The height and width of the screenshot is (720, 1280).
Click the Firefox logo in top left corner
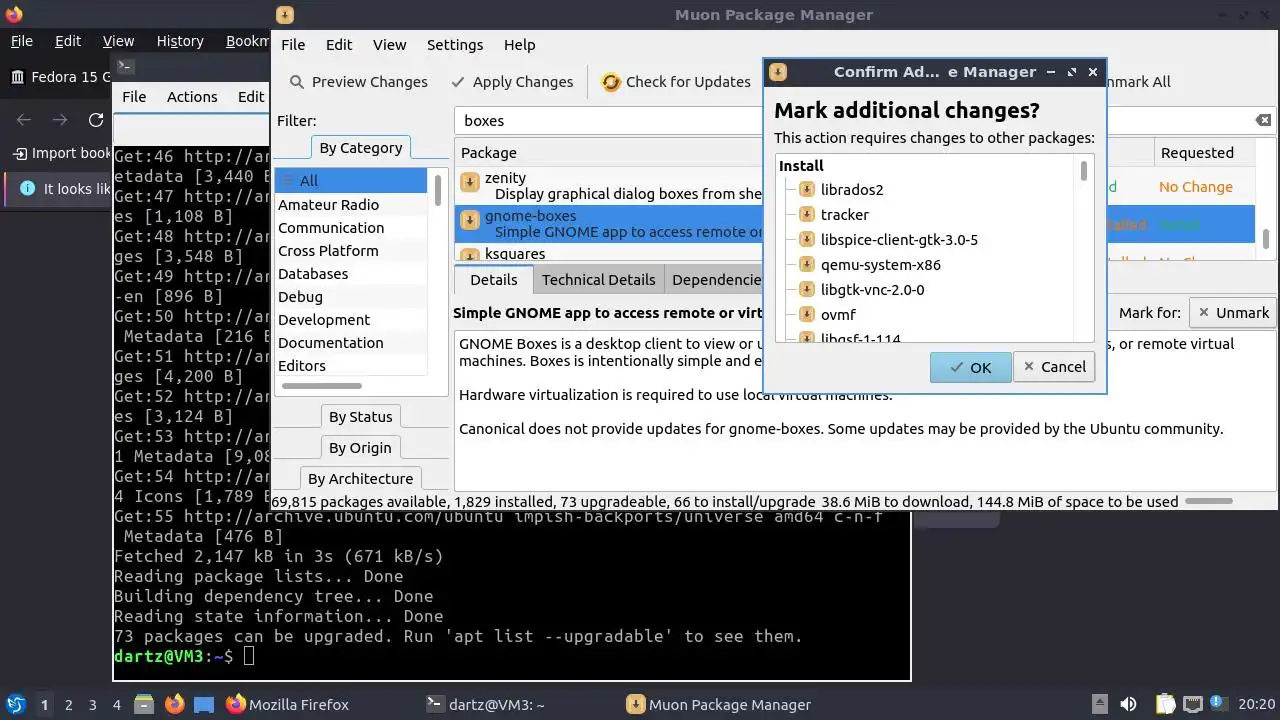coord(14,14)
